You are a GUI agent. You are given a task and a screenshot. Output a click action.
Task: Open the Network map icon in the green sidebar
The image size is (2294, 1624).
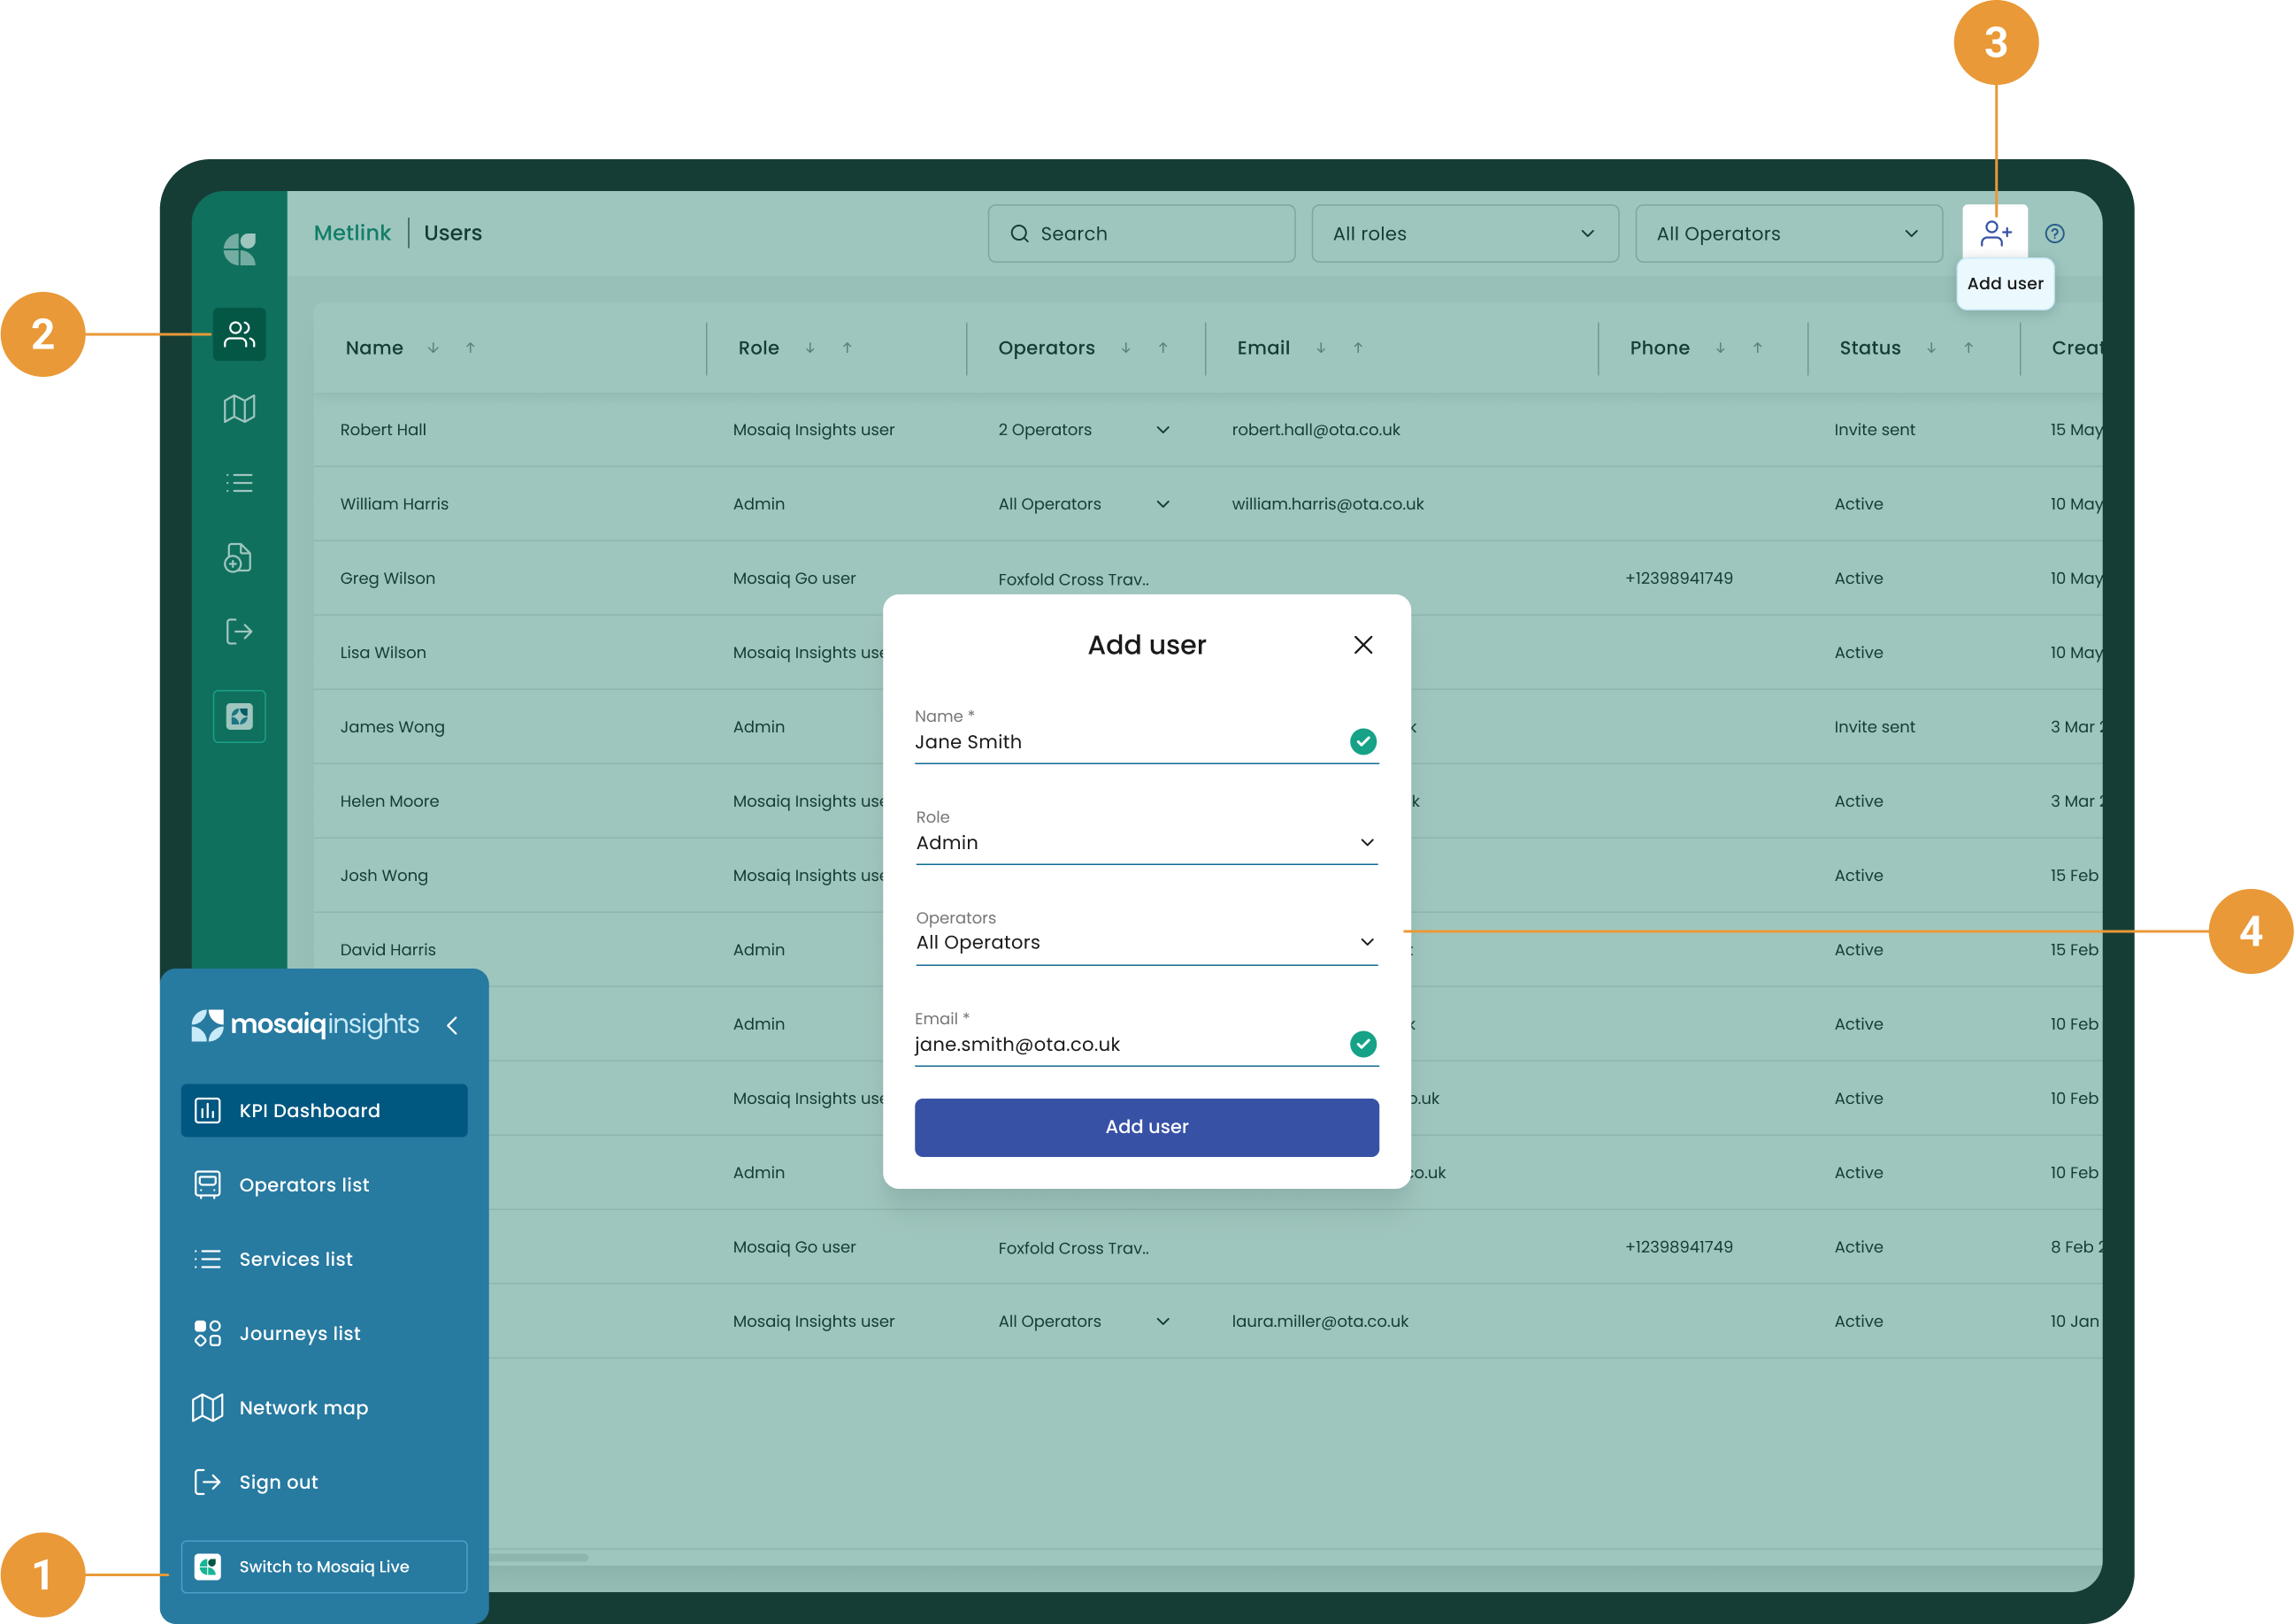coord(238,408)
